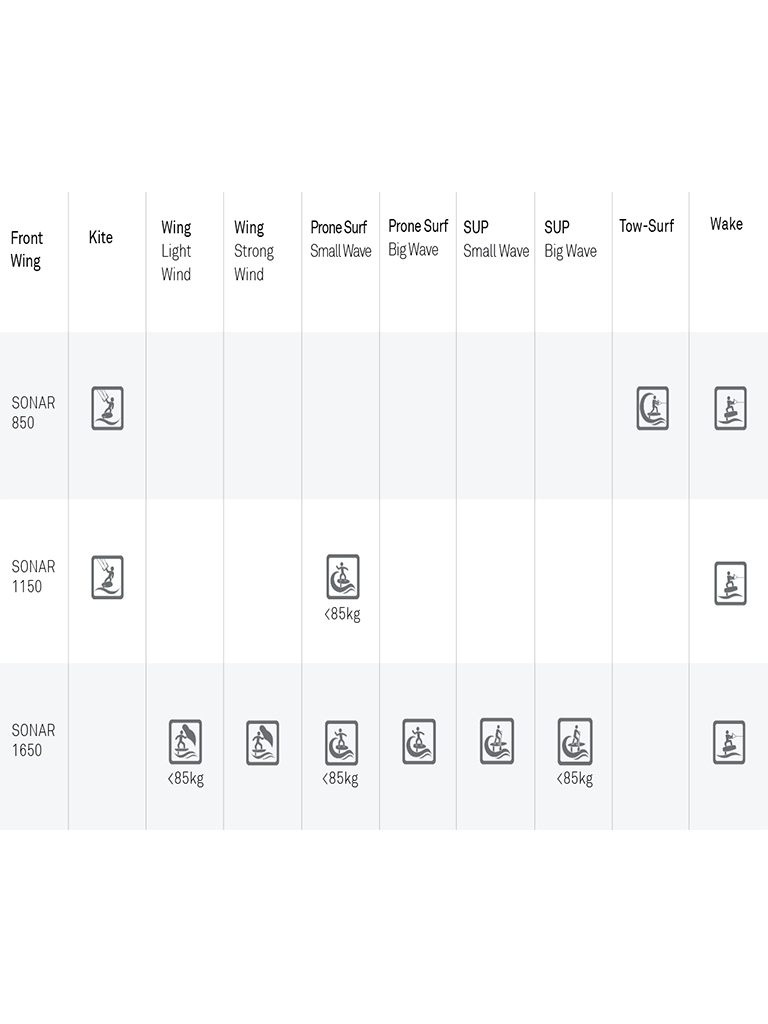
Task: Click the Wake icon for SONAR 1650
Action: tap(729, 742)
